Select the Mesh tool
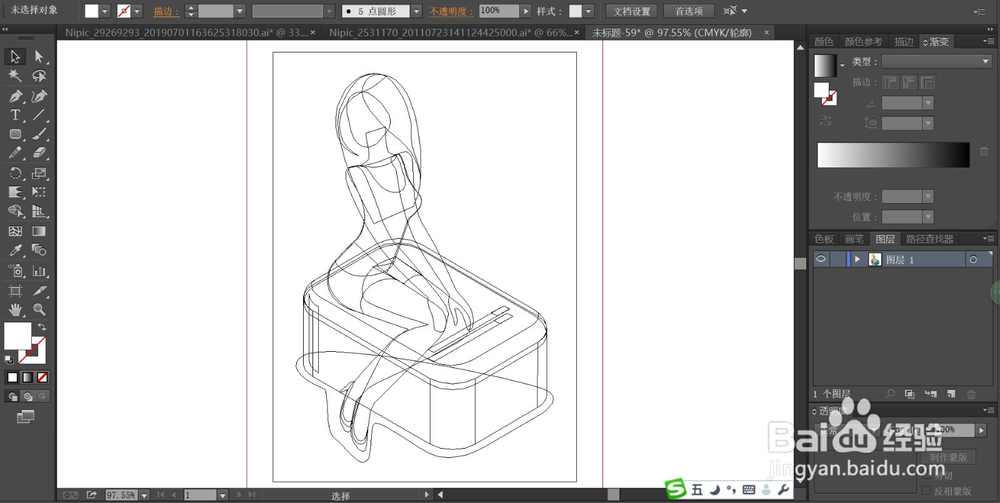Screen dimensions: 1000x503 coord(15,231)
